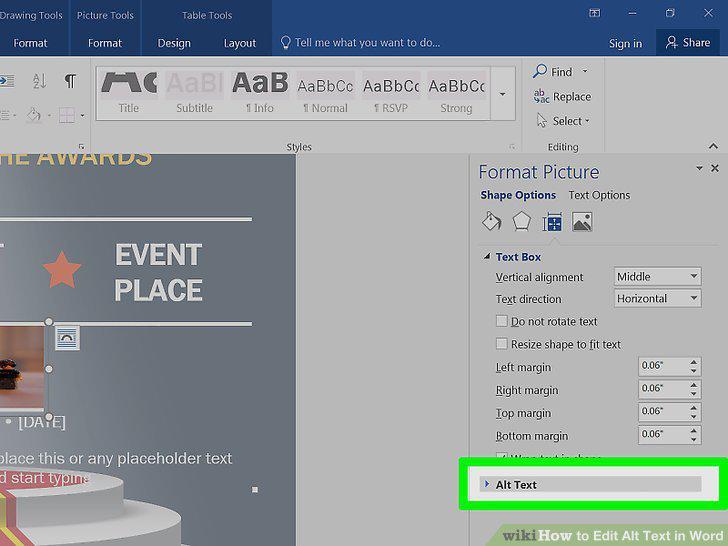Close the Format Picture pane
728x546 pixels.
pos(715,168)
